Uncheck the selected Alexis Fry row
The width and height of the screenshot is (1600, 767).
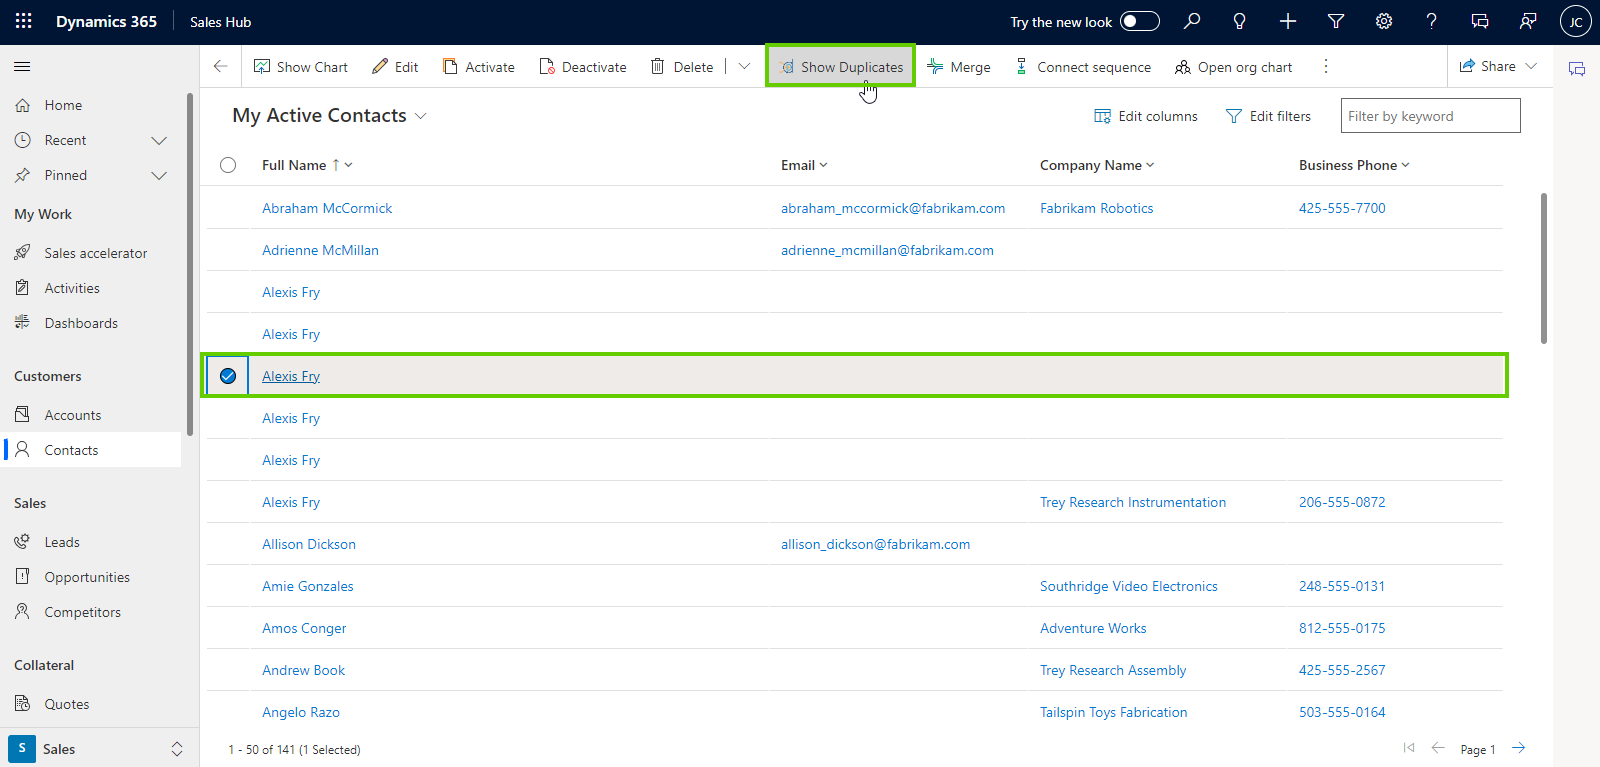point(228,376)
